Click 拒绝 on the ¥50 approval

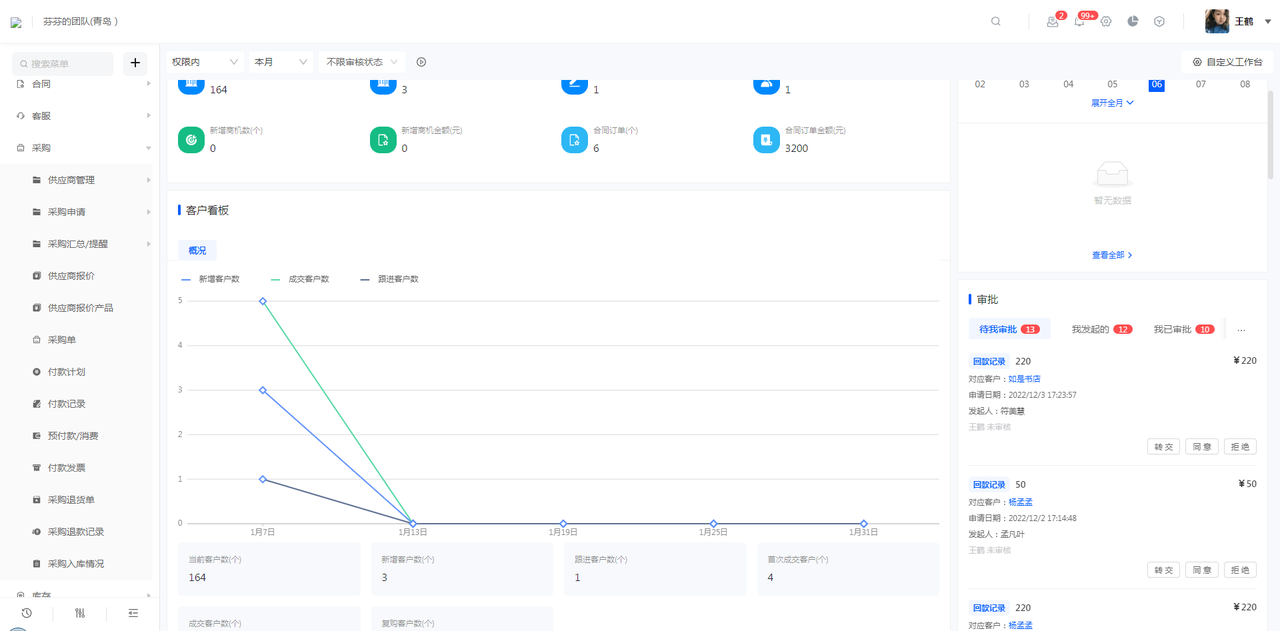pyautogui.click(x=1240, y=570)
